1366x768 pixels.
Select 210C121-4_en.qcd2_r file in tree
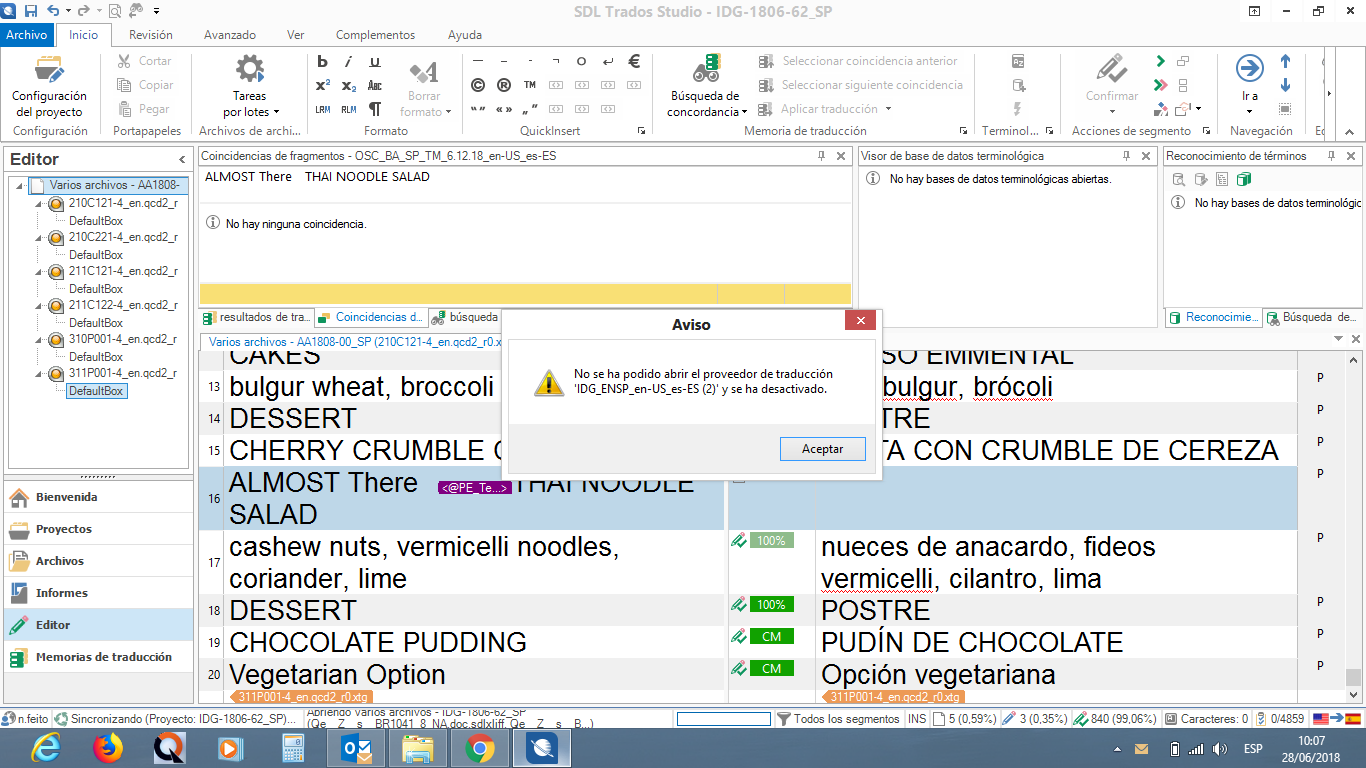(x=123, y=203)
